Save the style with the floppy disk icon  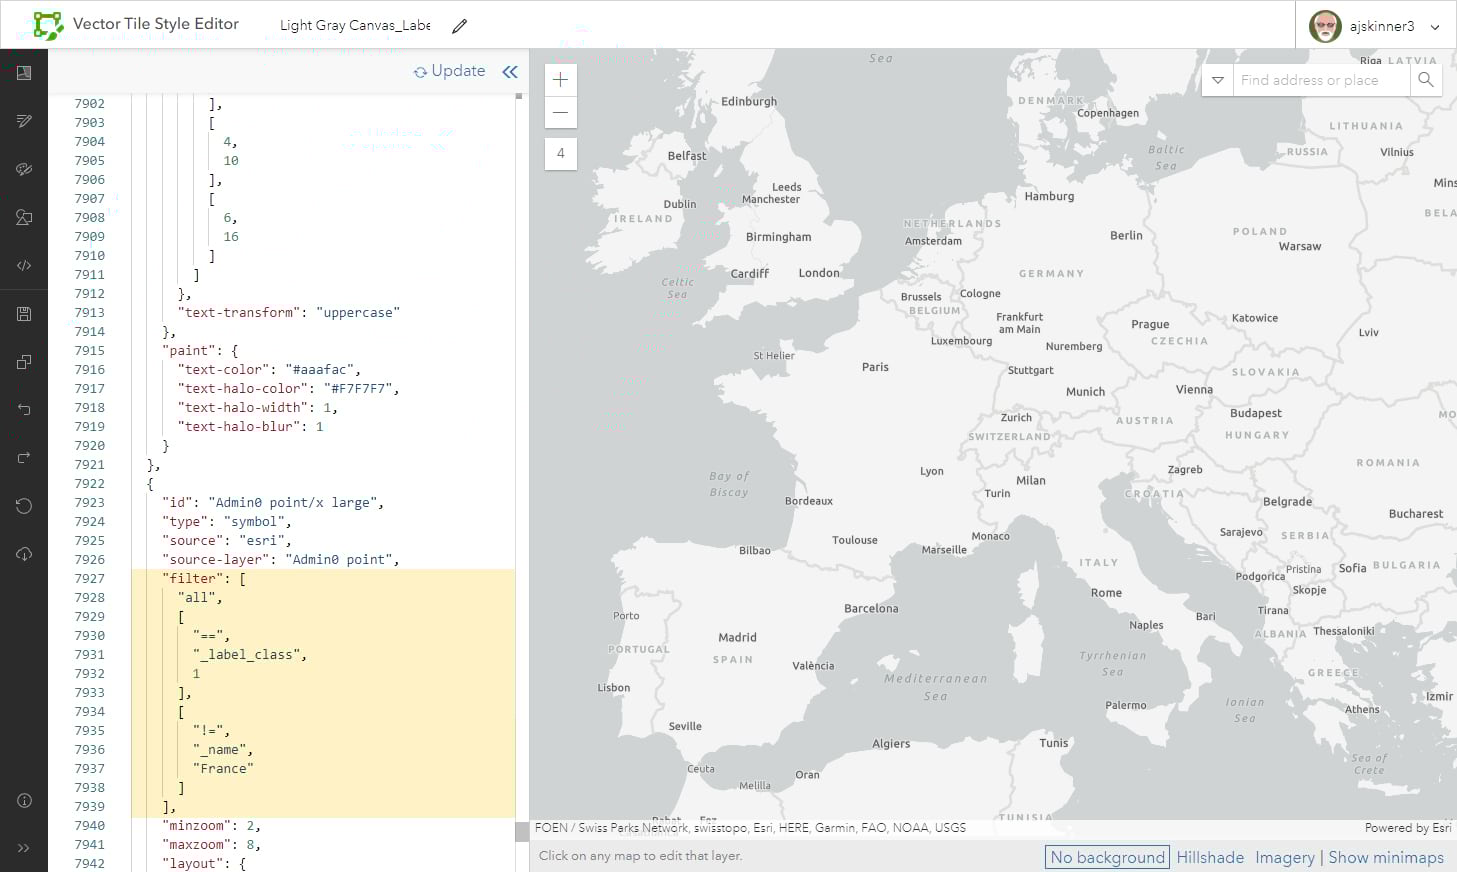24,314
